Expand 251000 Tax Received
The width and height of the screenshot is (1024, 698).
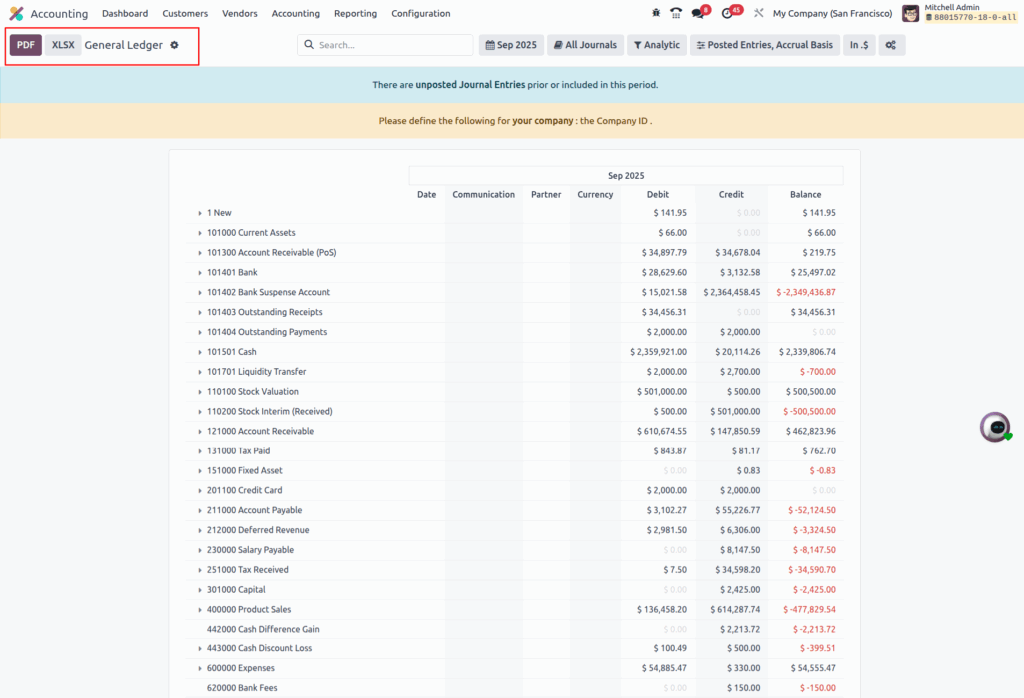[200, 570]
